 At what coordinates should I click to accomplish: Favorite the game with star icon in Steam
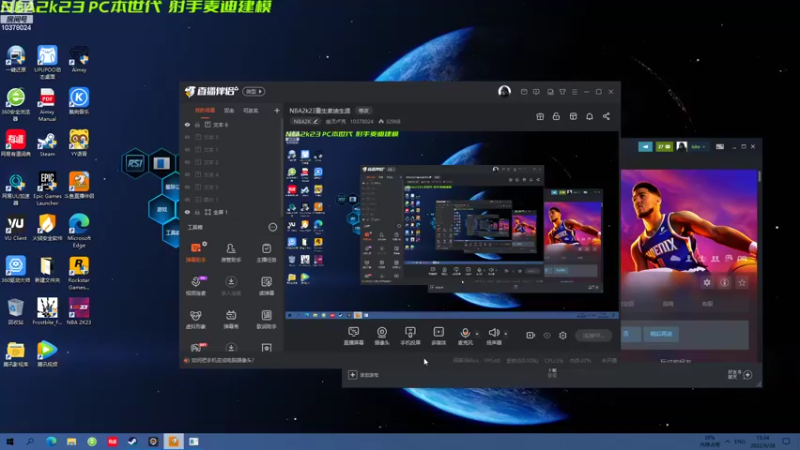(742, 282)
